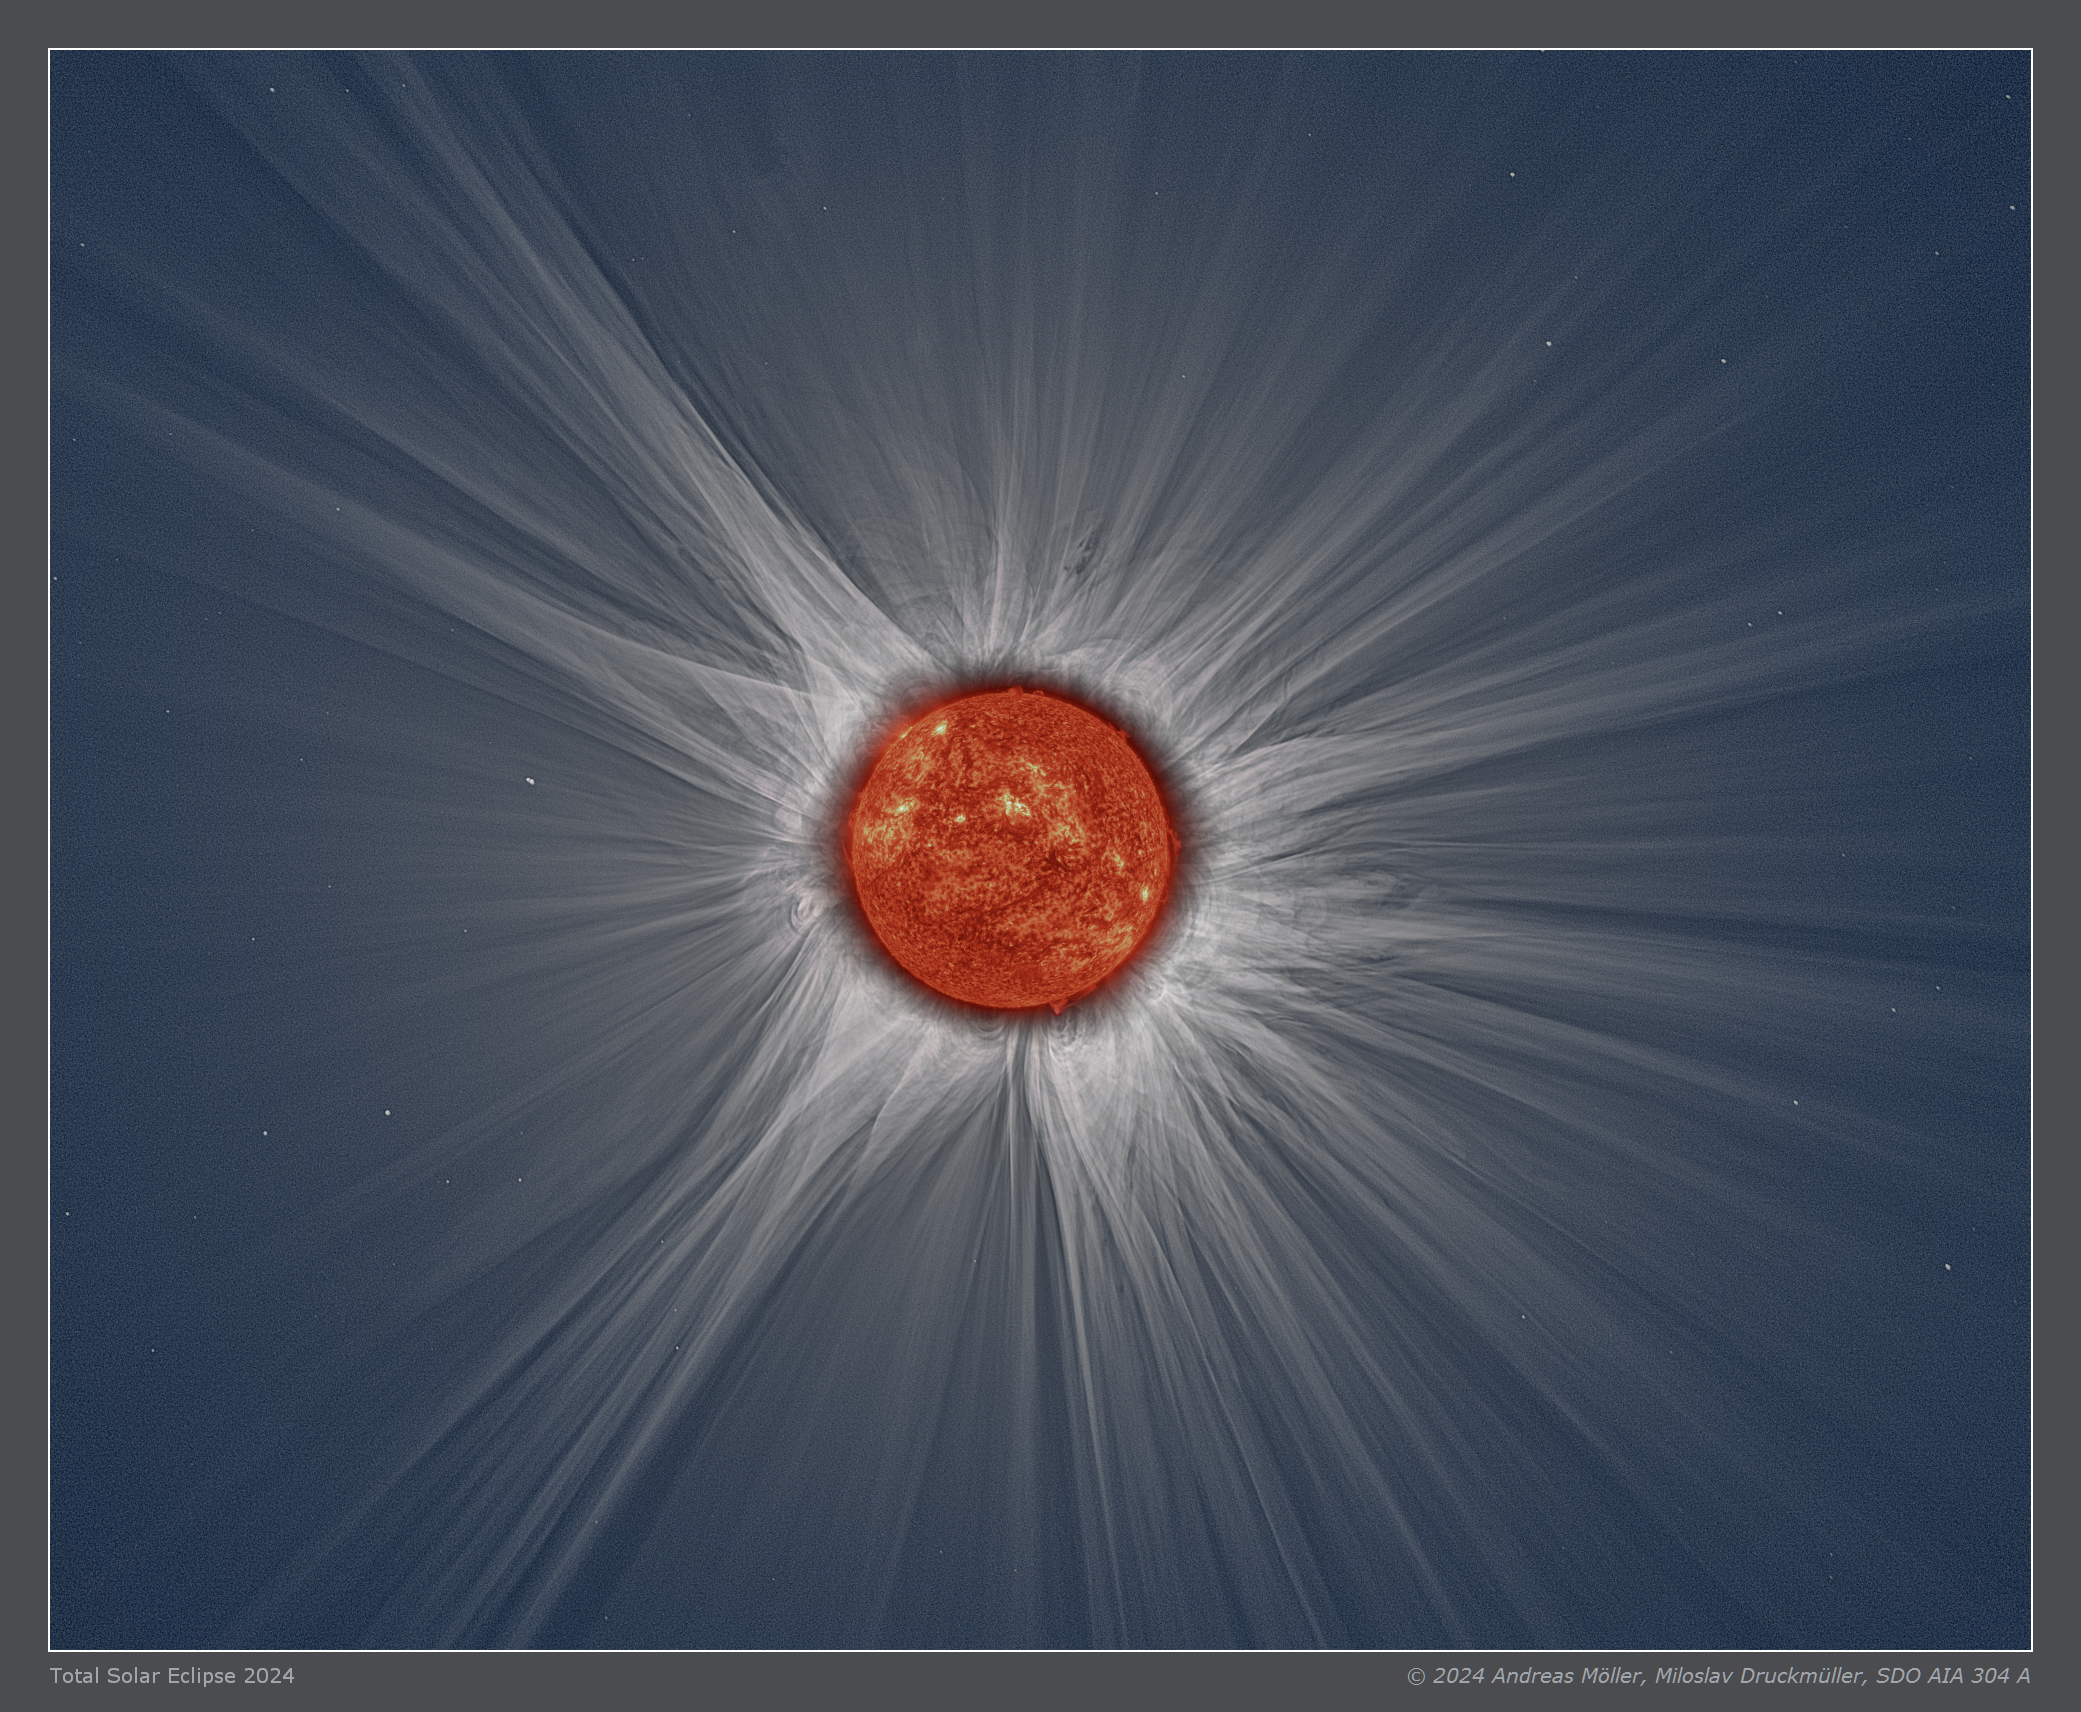Click the bright star near bottom right of the image
This screenshot has height=1712, width=2081.
[x=1948, y=1267]
